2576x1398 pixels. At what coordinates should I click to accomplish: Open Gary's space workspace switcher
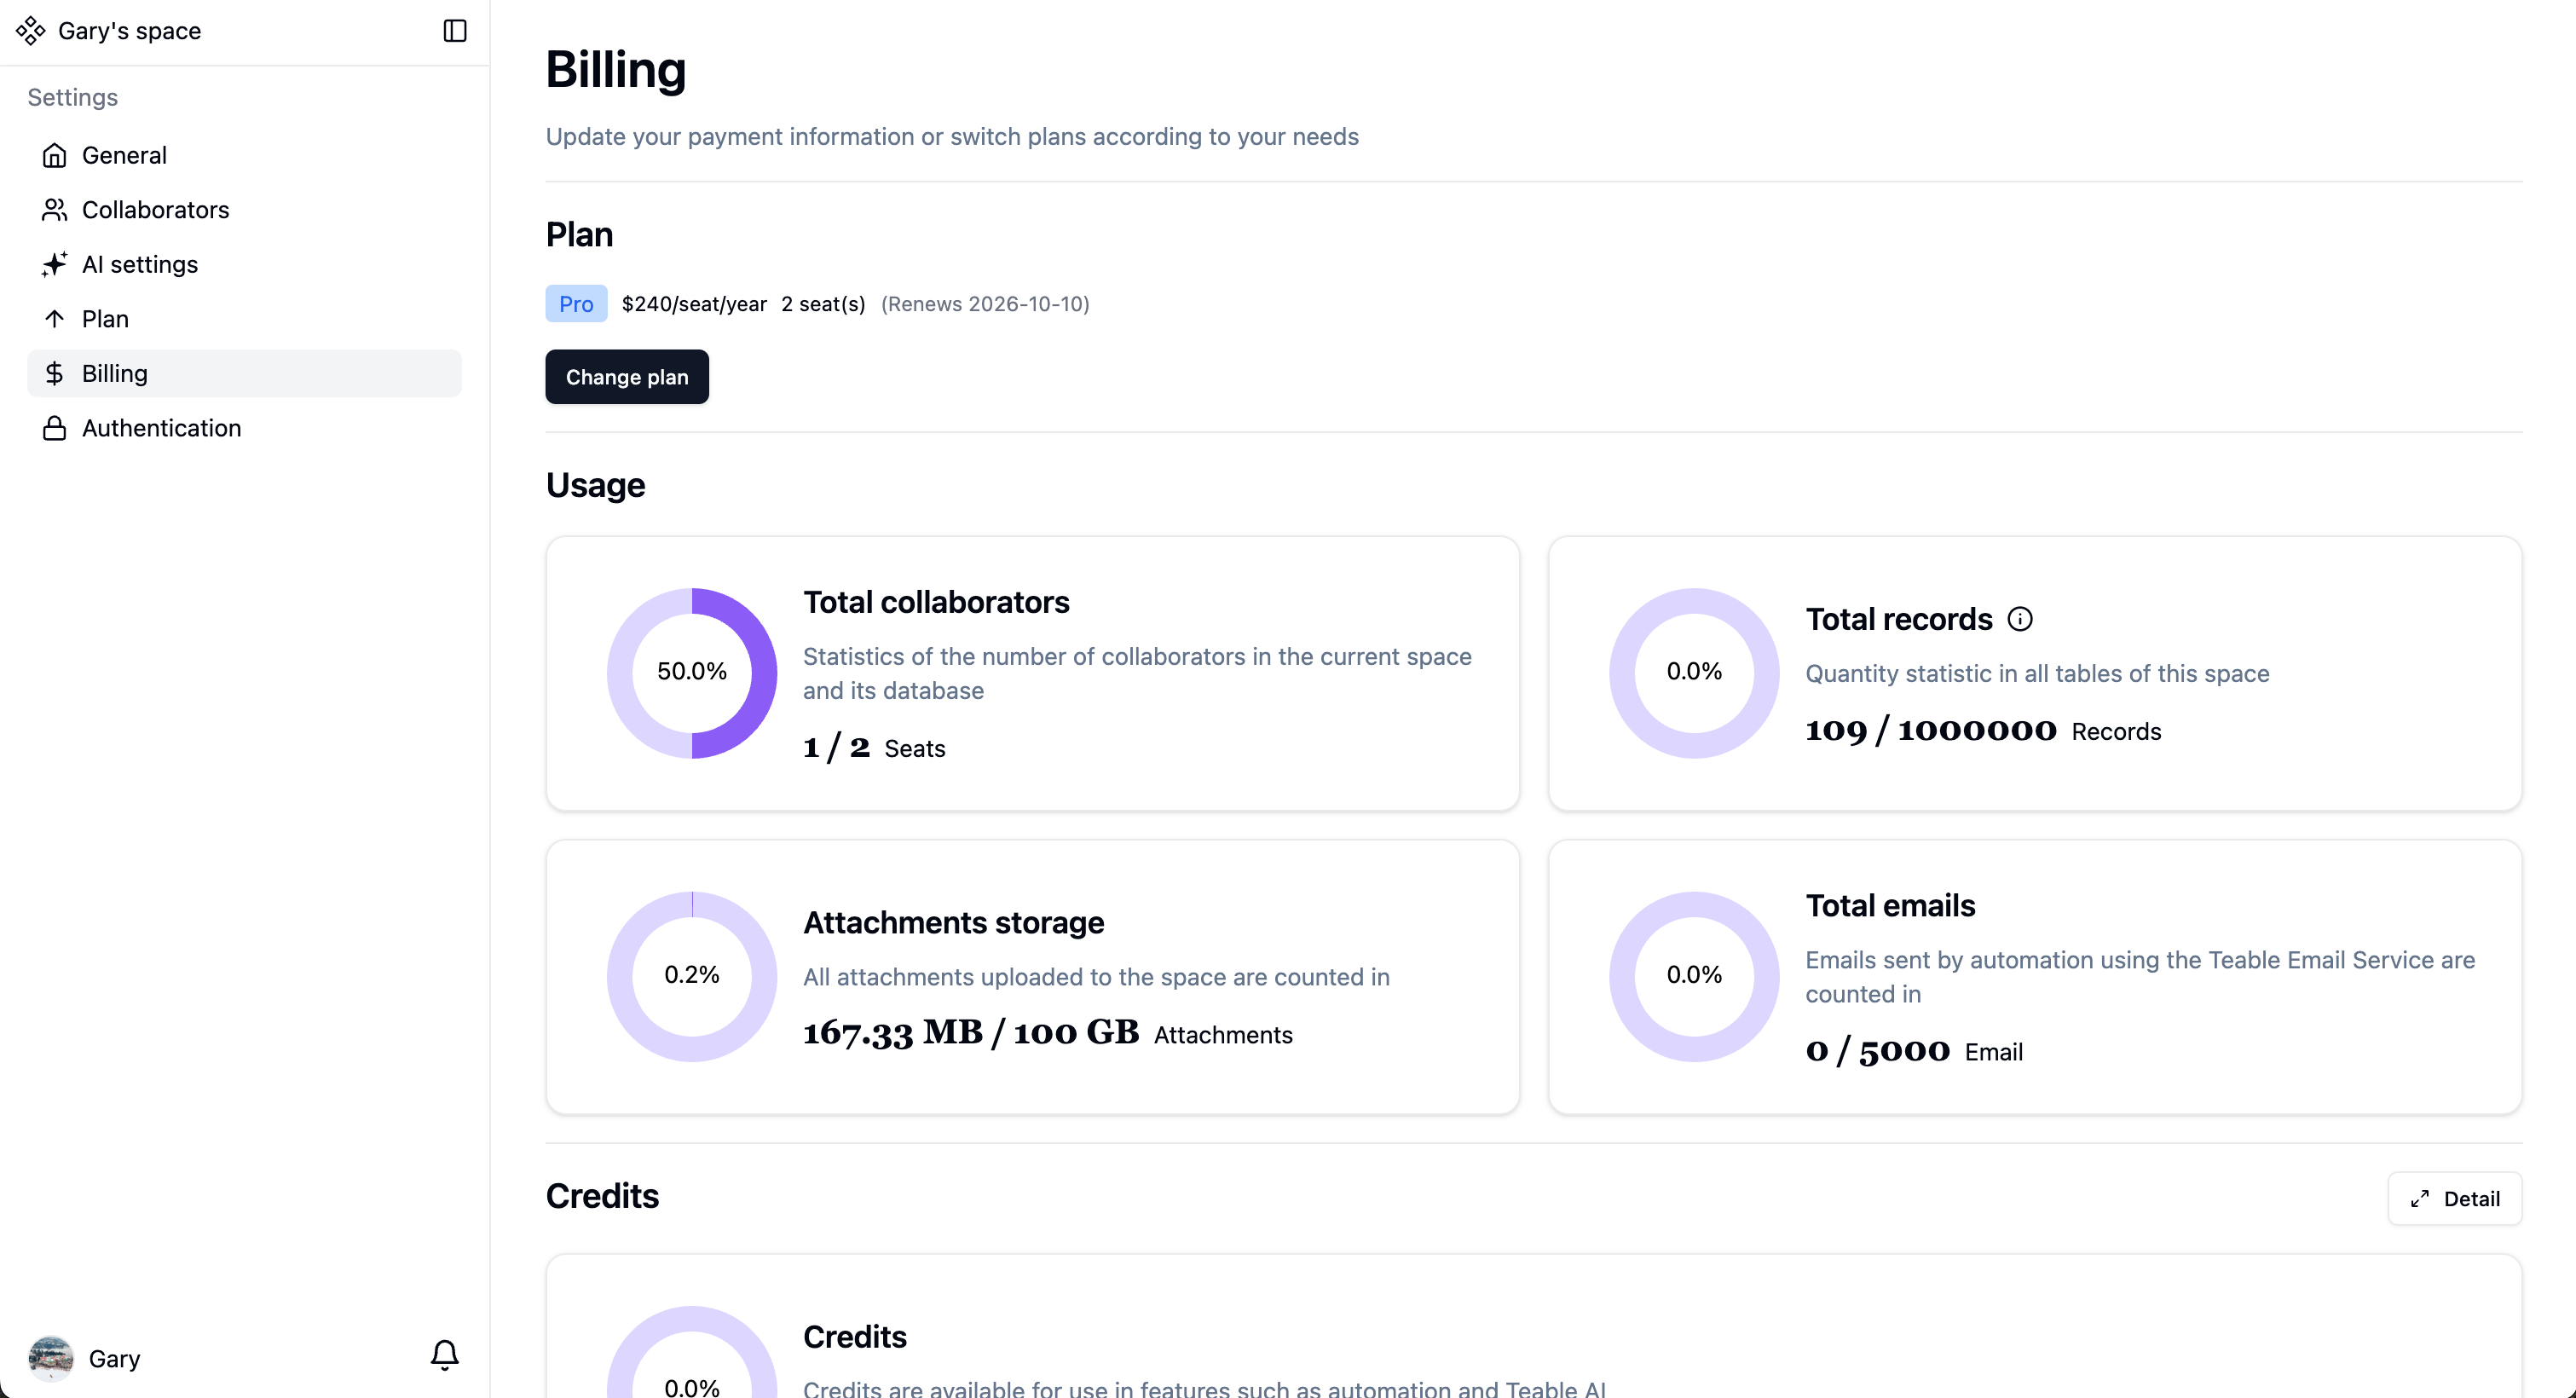[129, 31]
